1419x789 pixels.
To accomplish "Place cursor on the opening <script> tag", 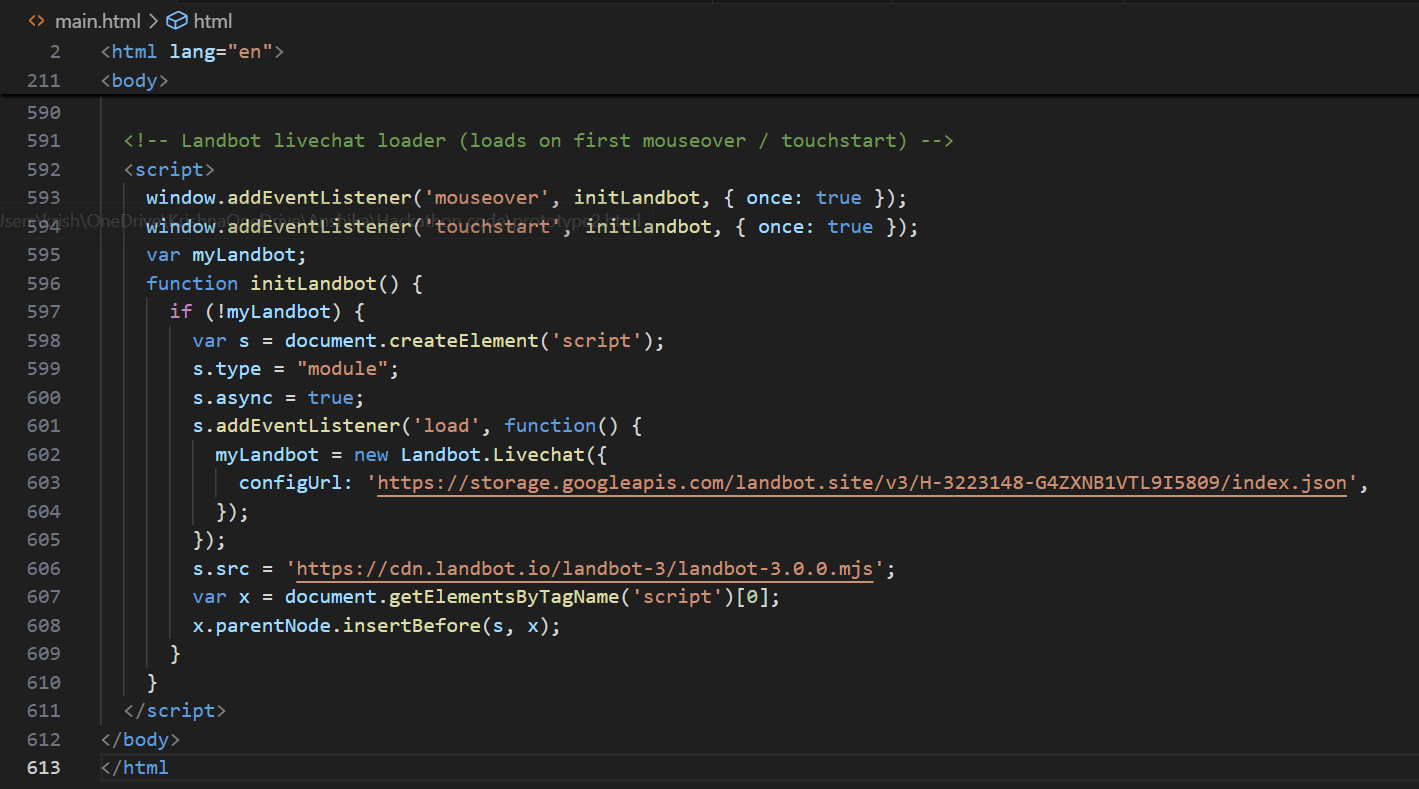I will 169,169.
